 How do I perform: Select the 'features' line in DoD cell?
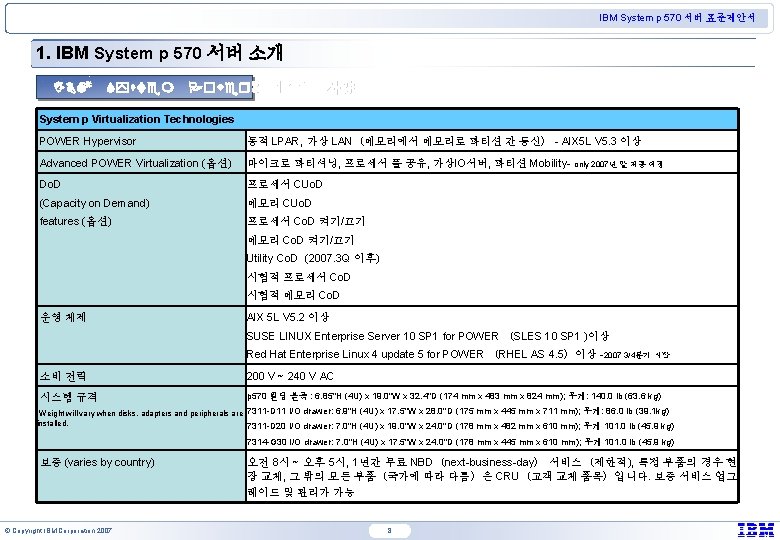pyautogui.click(x=76, y=221)
